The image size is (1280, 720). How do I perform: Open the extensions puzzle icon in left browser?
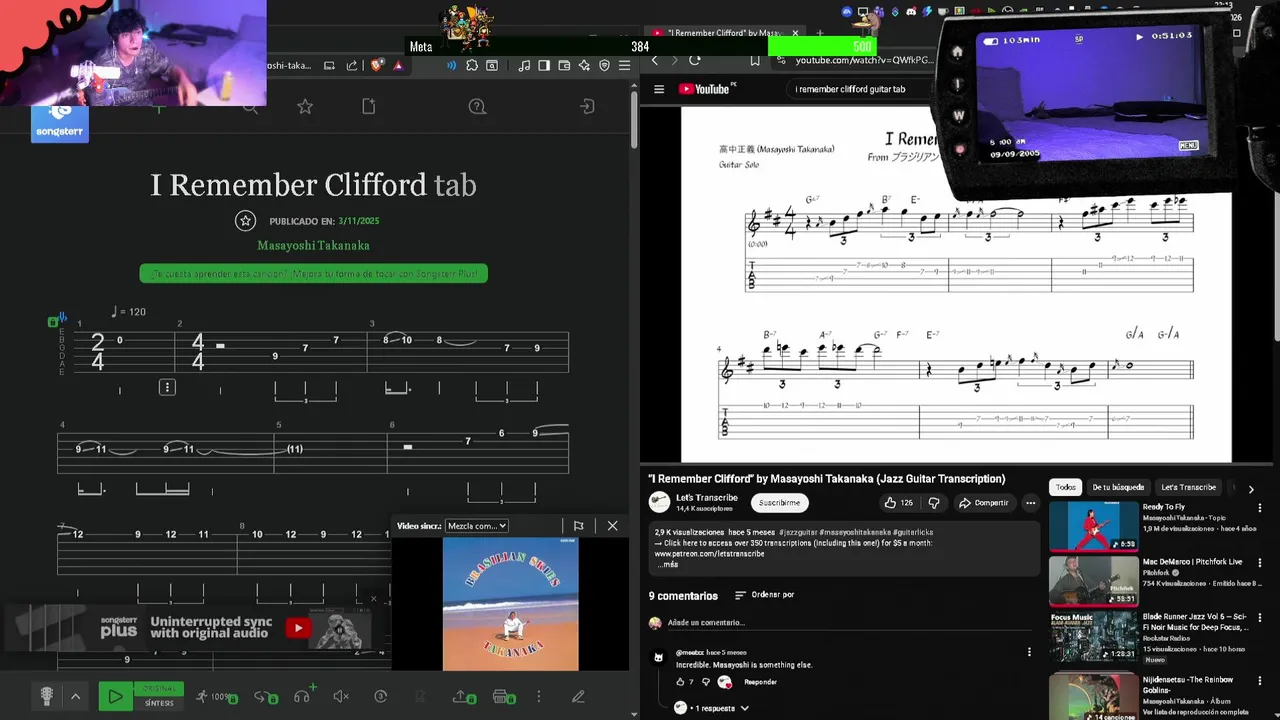(x=472, y=65)
